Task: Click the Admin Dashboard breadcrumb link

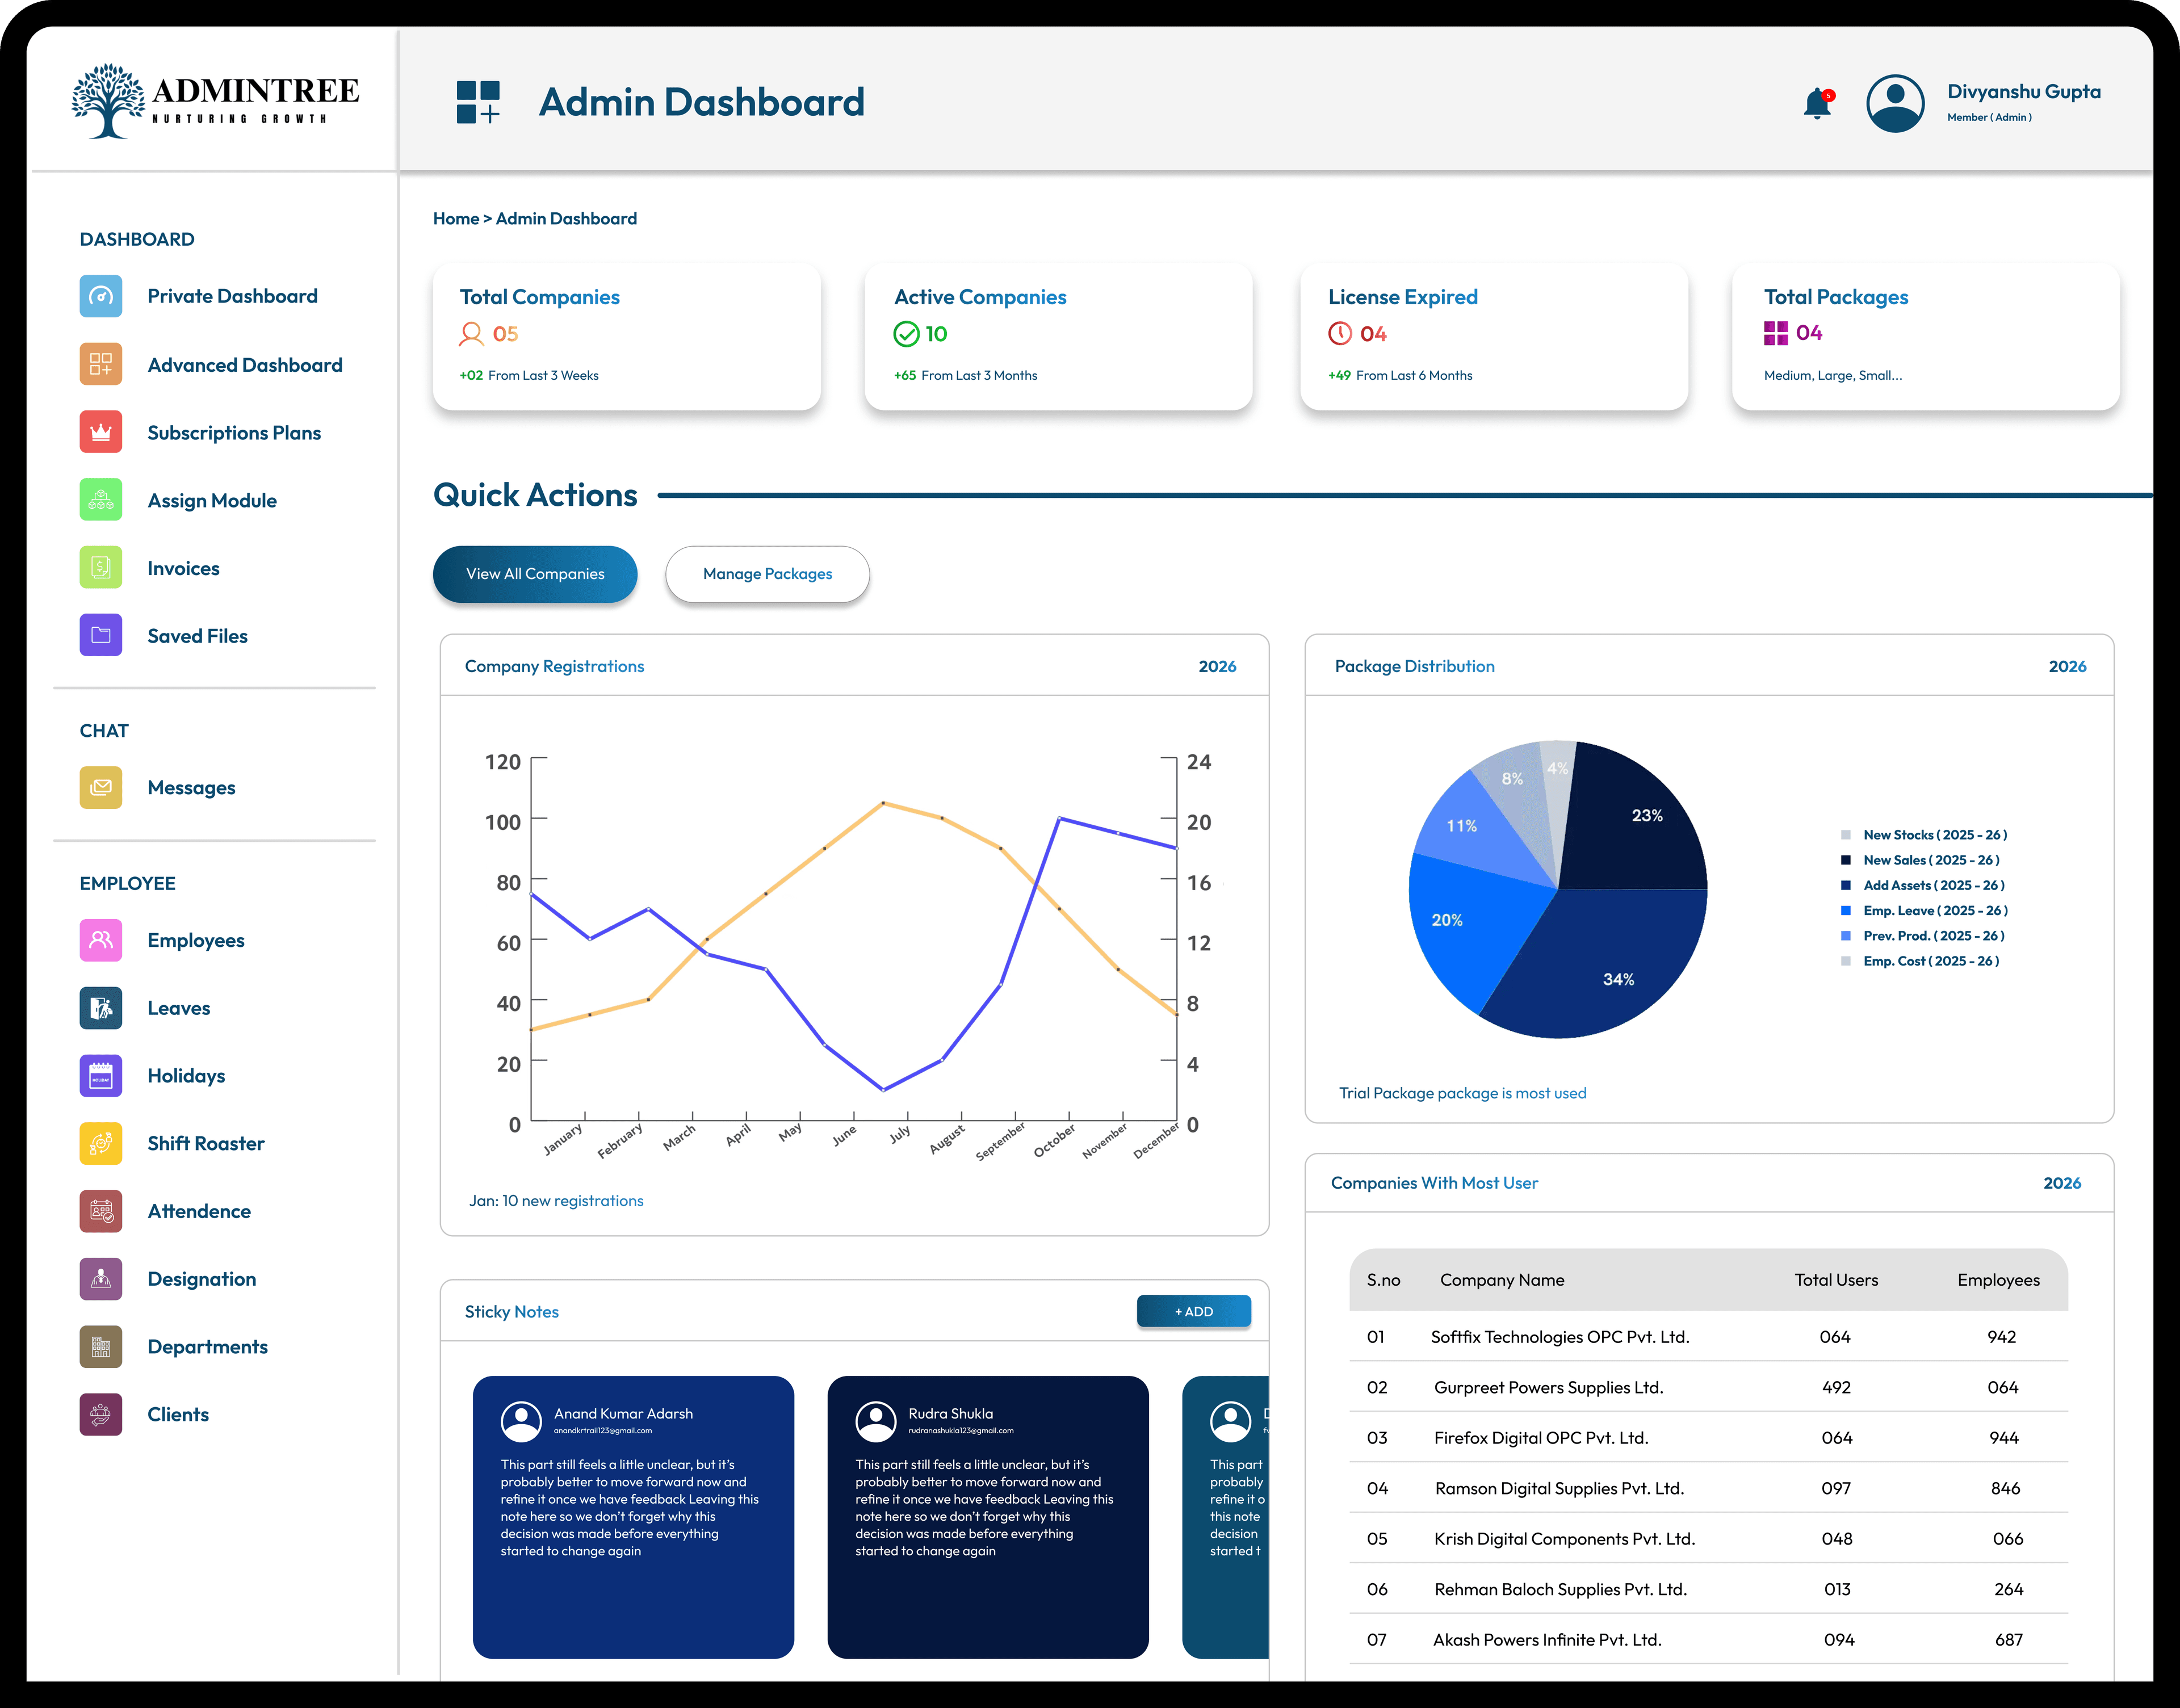Action: click(566, 218)
